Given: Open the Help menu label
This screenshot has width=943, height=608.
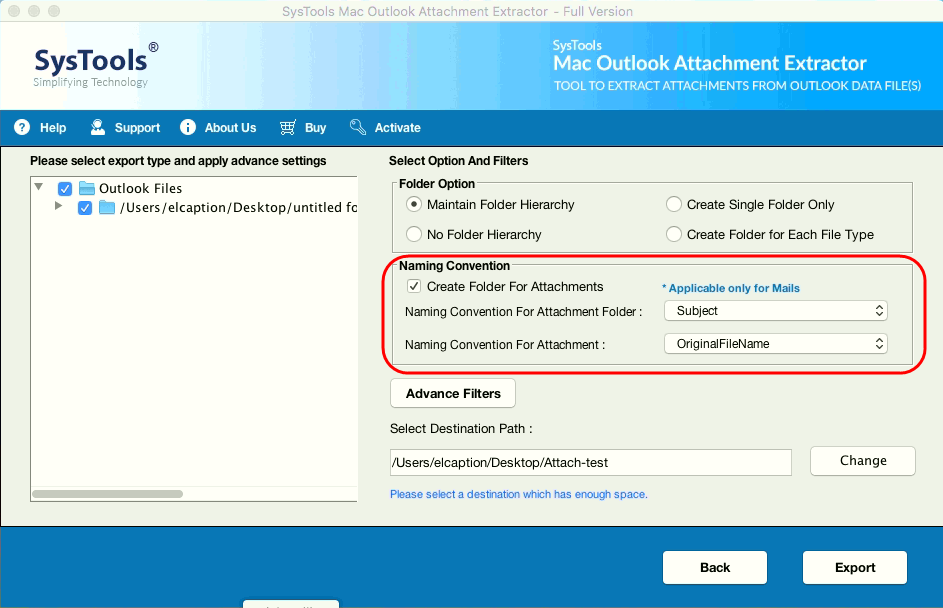Looking at the screenshot, I should point(53,127).
